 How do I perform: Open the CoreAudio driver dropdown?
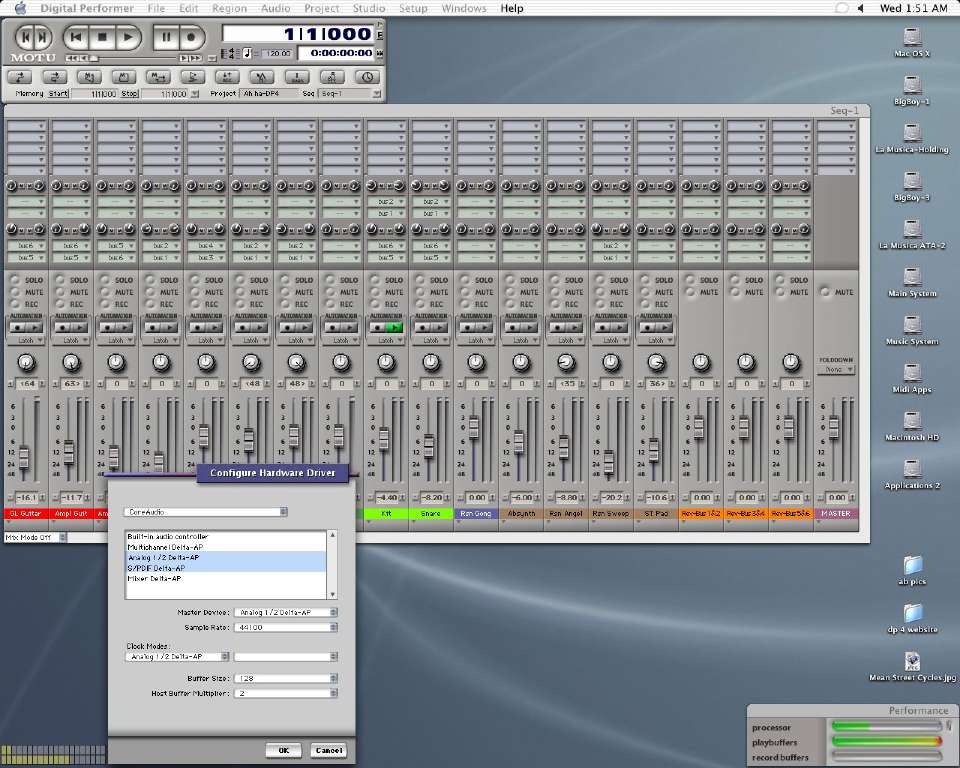(206, 512)
